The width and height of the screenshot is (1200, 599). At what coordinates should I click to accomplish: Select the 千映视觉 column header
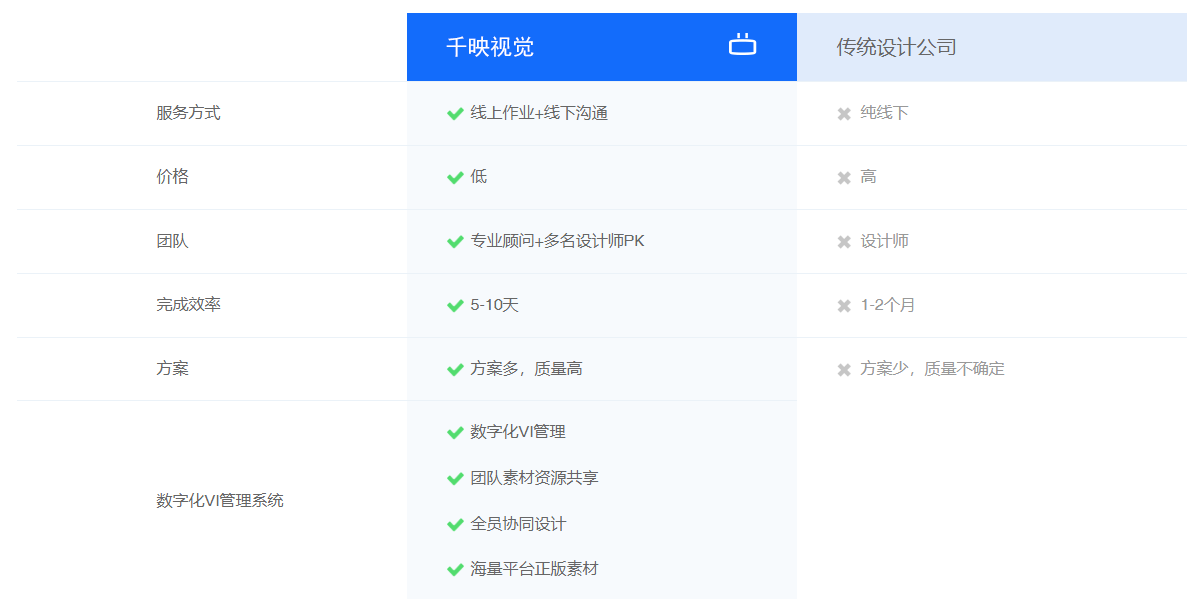point(490,47)
